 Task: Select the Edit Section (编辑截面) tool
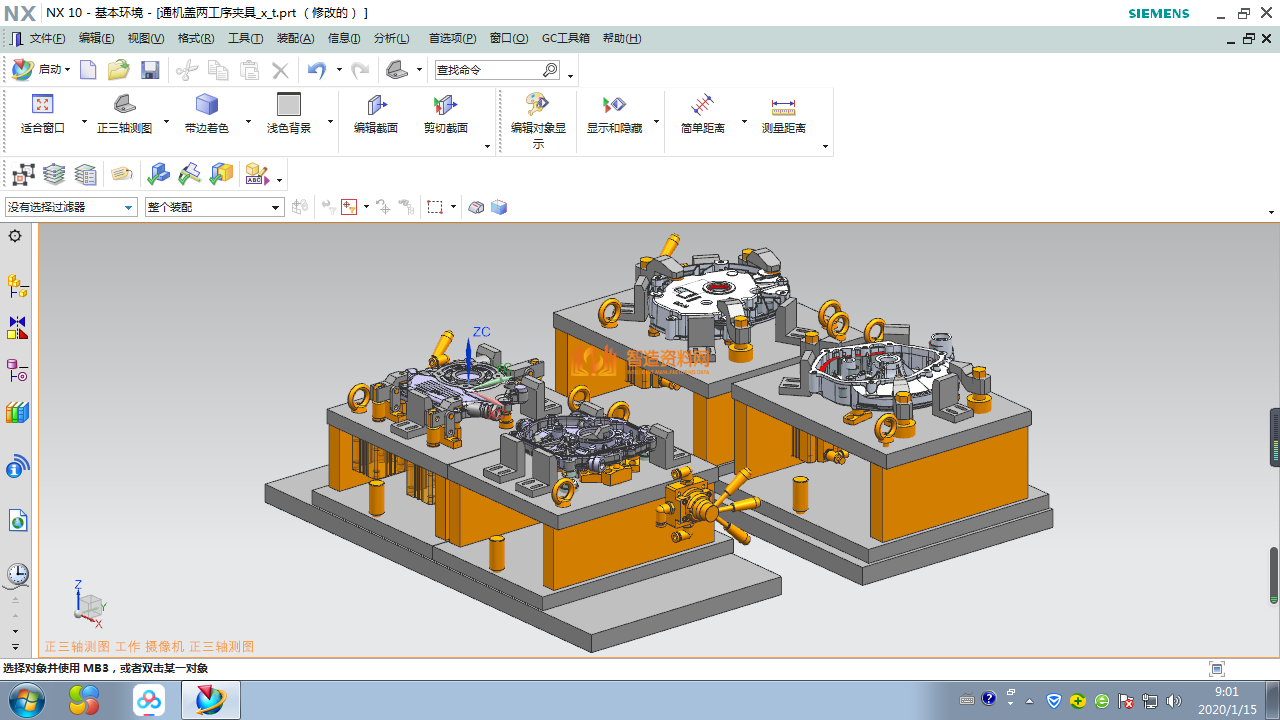376,105
